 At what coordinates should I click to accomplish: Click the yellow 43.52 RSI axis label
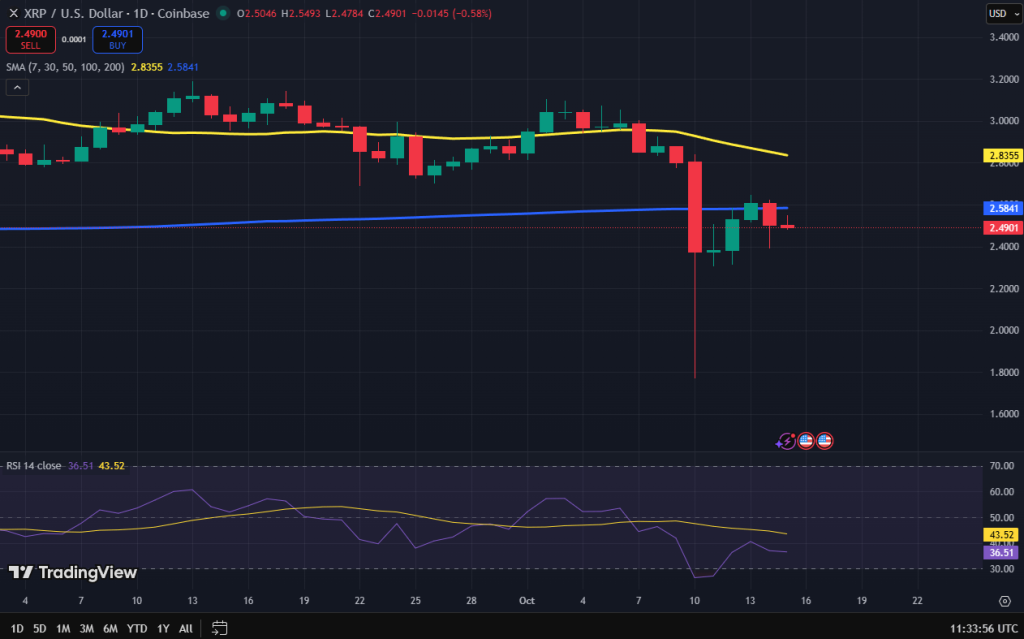tap(1001, 534)
